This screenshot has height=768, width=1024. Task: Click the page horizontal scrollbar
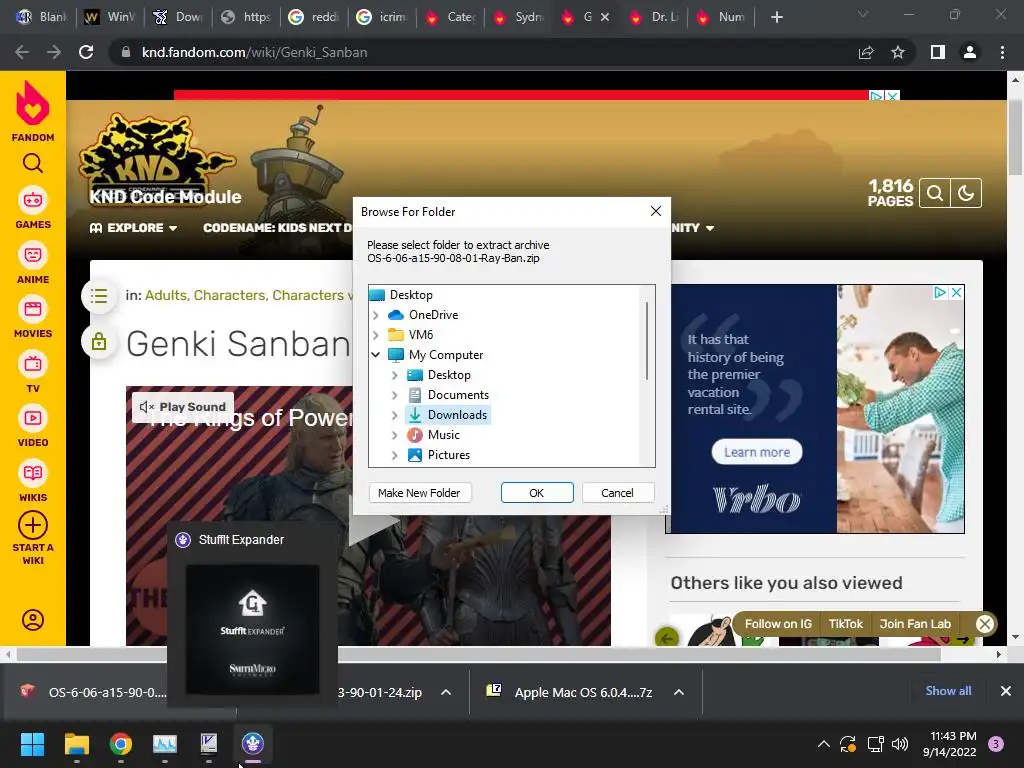478,654
